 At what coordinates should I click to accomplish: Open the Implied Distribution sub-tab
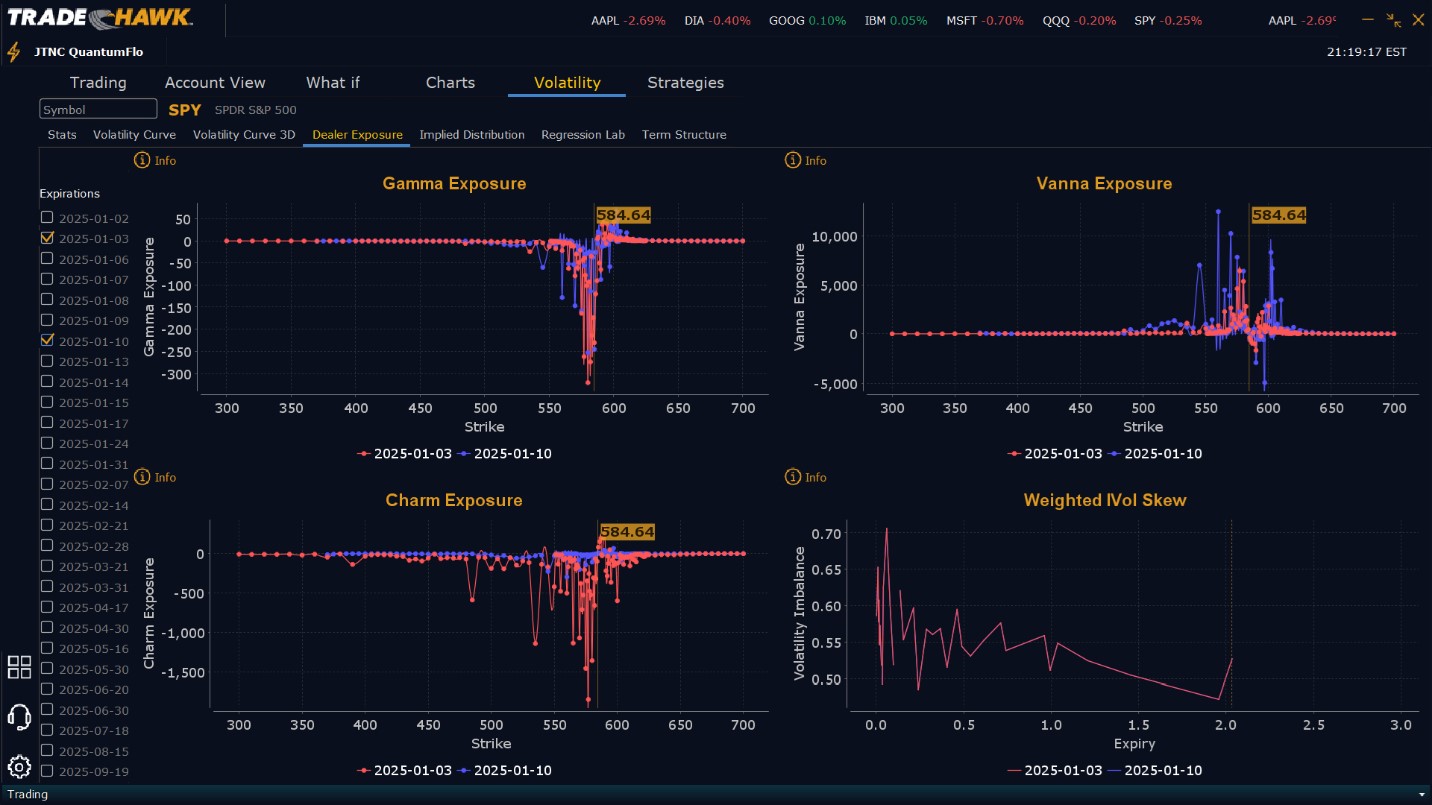(x=472, y=134)
